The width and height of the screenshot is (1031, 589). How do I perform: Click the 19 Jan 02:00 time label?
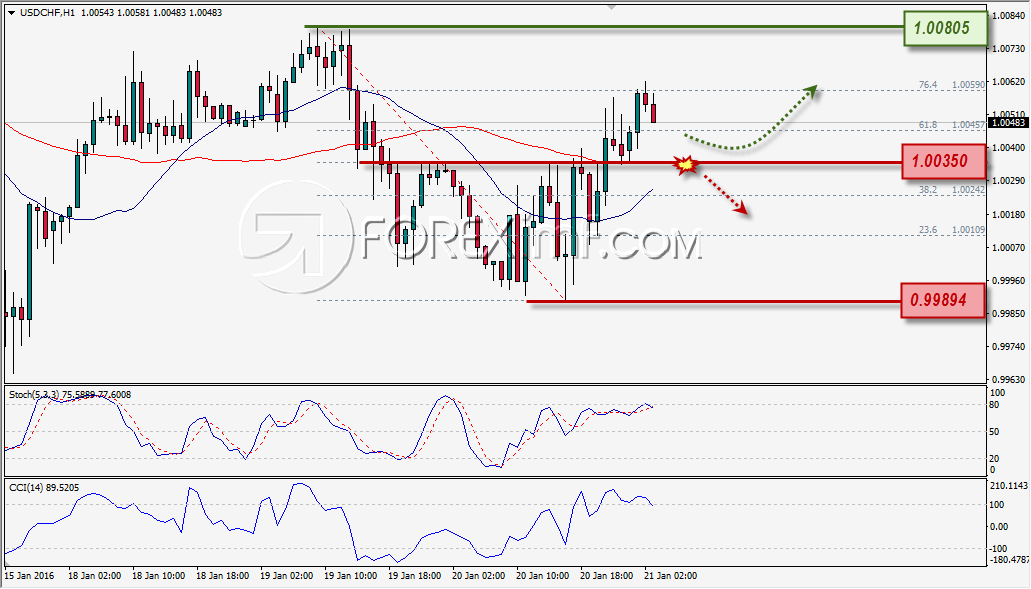(x=287, y=575)
